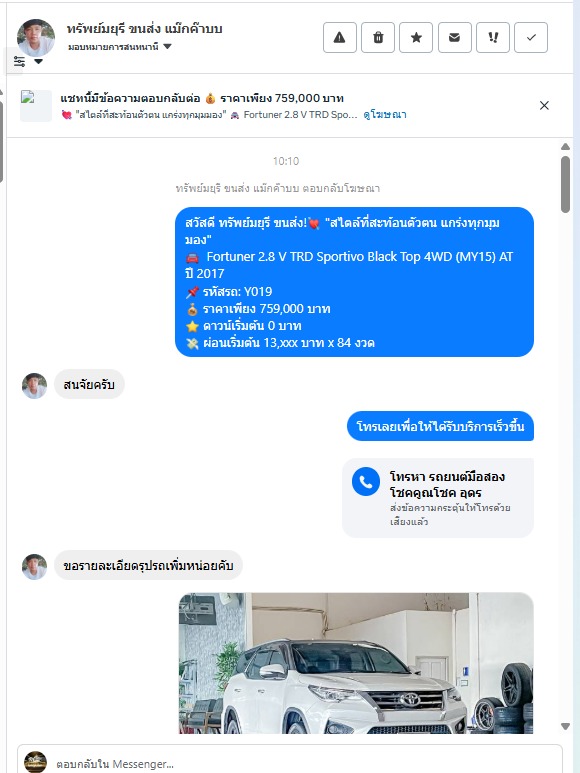Delete conversation with the trash icon

[378, 37]
